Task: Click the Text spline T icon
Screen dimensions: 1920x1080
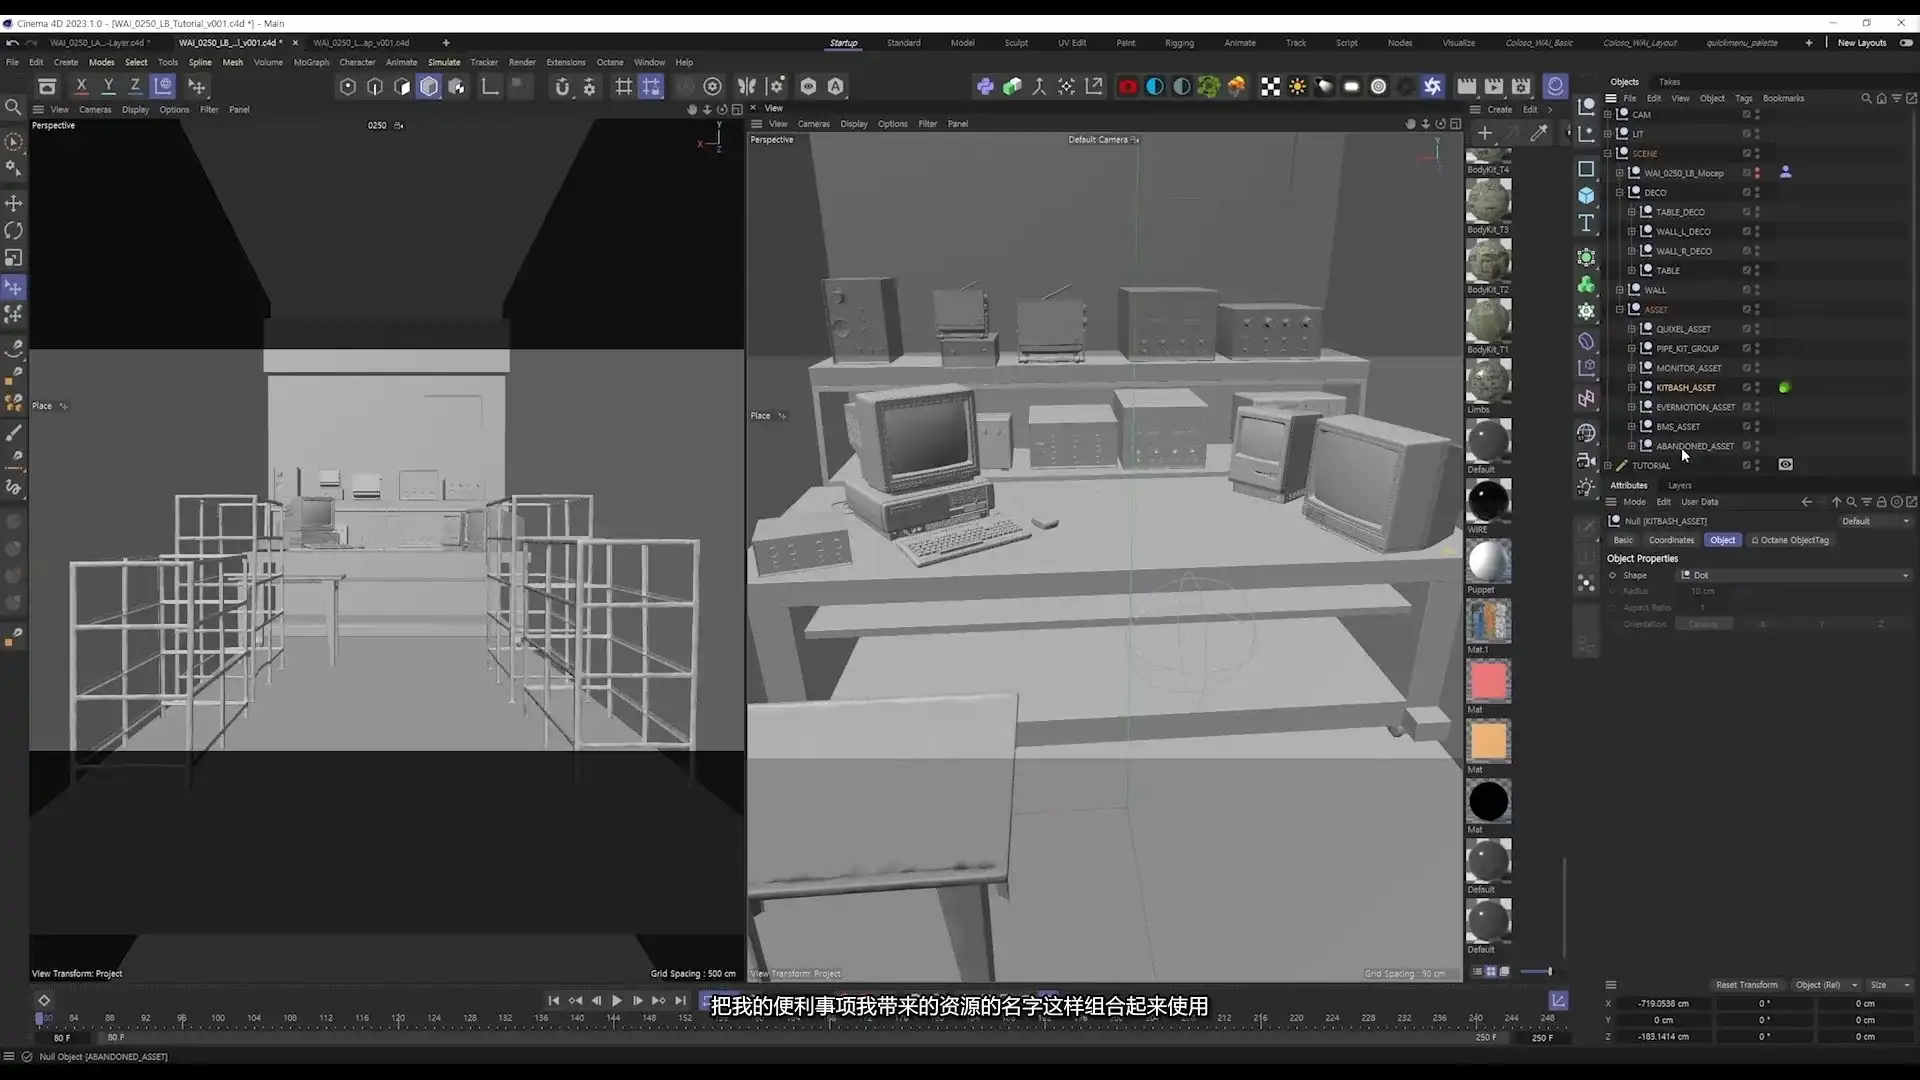Action: (1586, 223)
